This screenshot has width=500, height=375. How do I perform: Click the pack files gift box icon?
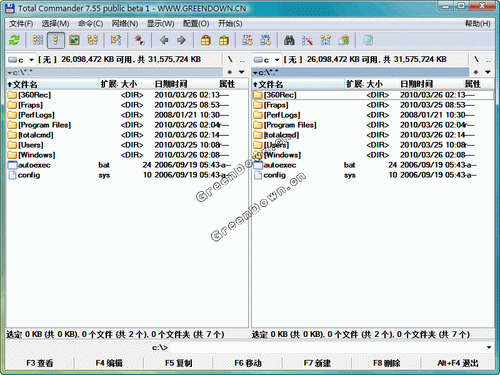[206, 40]
